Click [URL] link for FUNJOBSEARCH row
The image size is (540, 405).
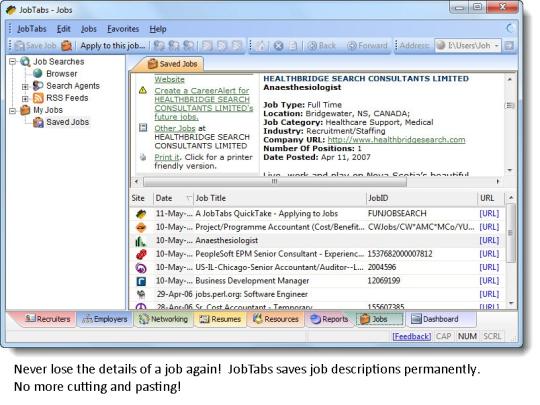(x=489, y=214)
